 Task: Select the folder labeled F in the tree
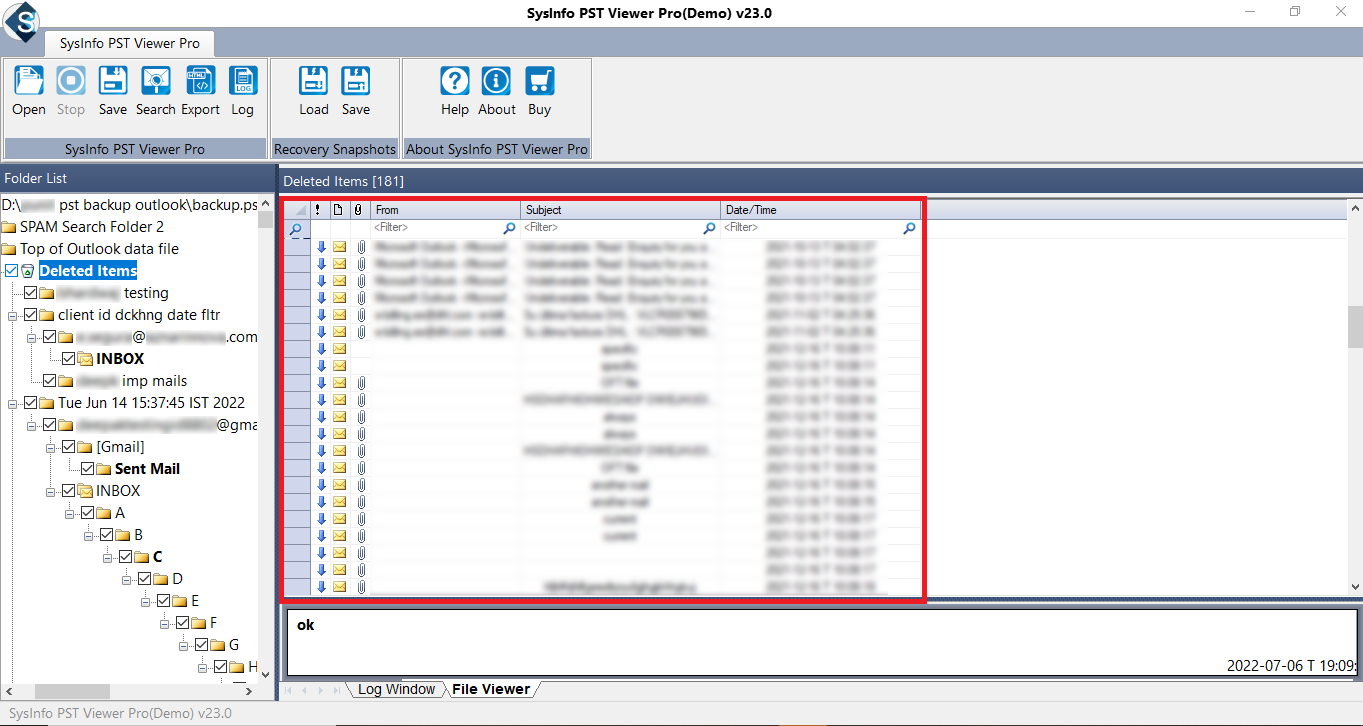click(x=213, y=623)
